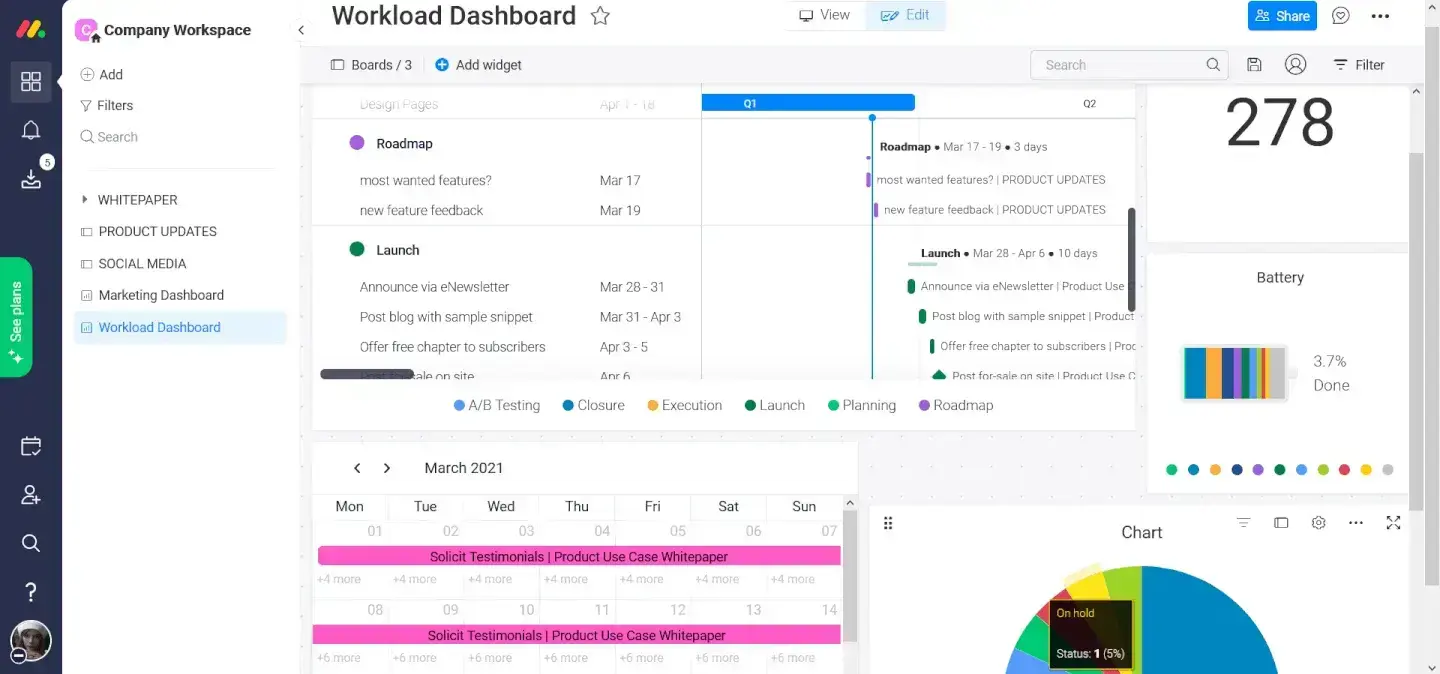
Task: Open the notifications bell icon
Action: [x=31, y=130]
